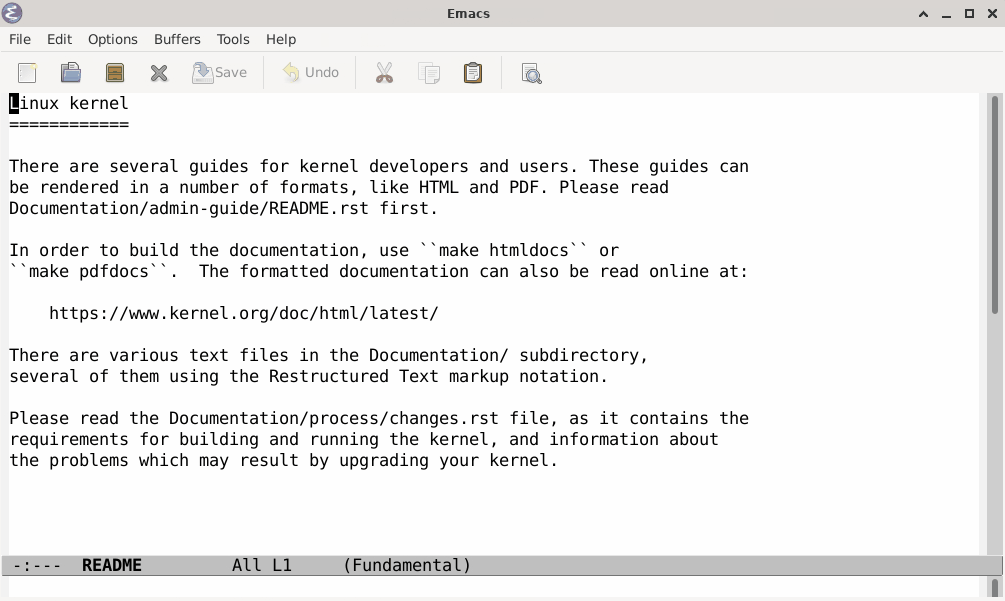1005x601 pixels.
Task: Click the '-:---' buffer status indicators in mode line
Action: pyautogui.click(x=37, y=565)
